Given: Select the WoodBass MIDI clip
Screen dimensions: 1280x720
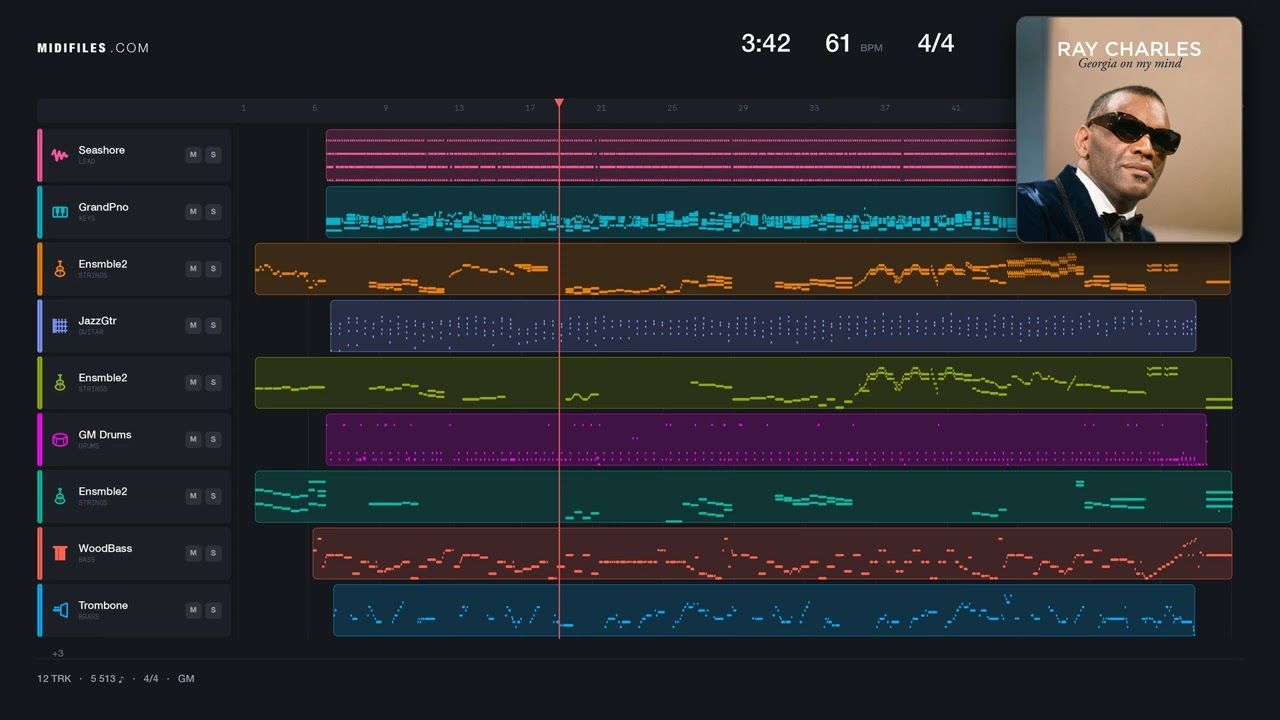Looking at the screenshot, I should [x=772, y=553].
